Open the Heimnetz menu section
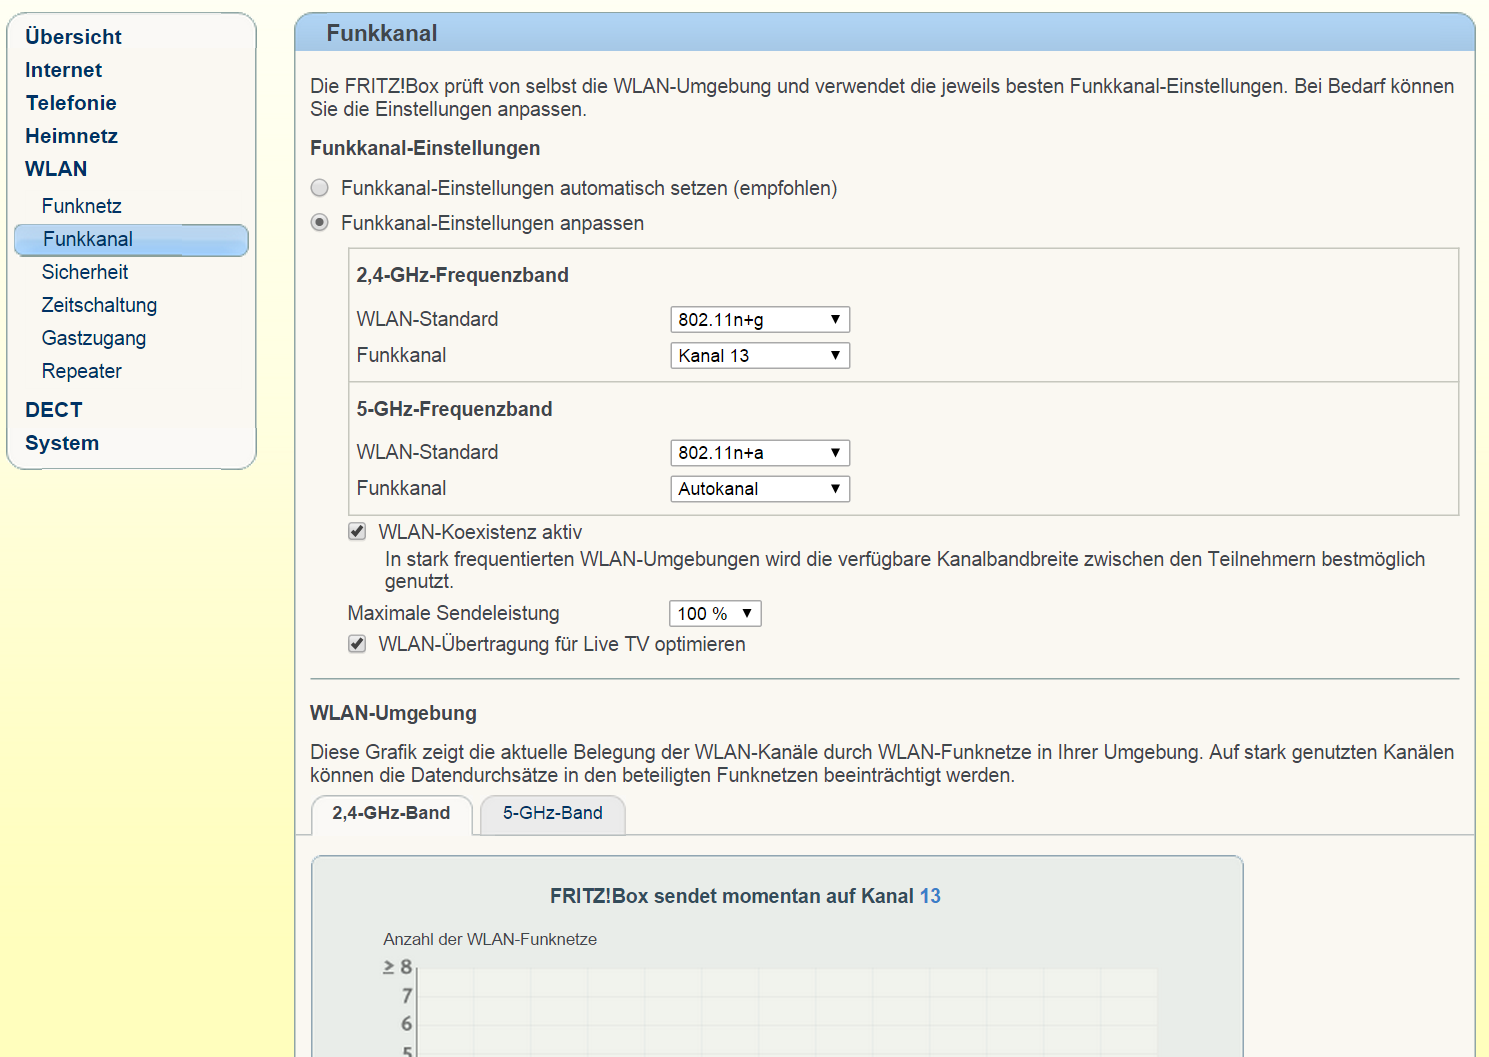The width and height of the screenshot is (1489, 1057). [x=71, y=136]
